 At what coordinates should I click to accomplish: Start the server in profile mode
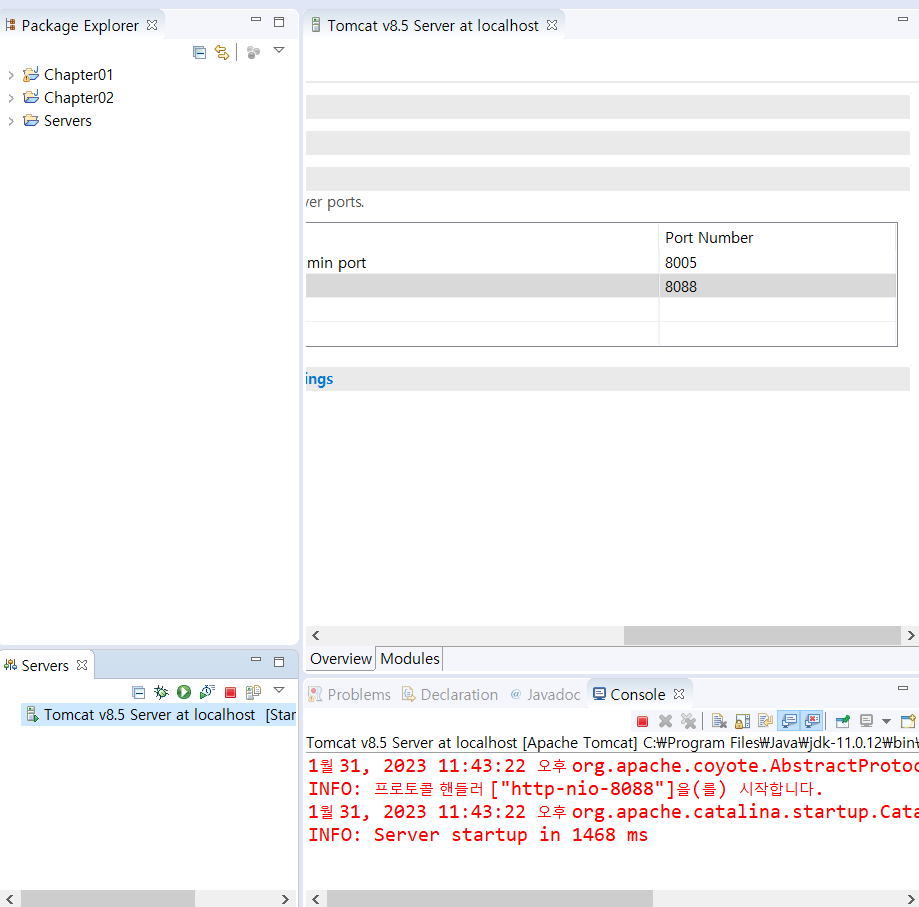(207, 693)
